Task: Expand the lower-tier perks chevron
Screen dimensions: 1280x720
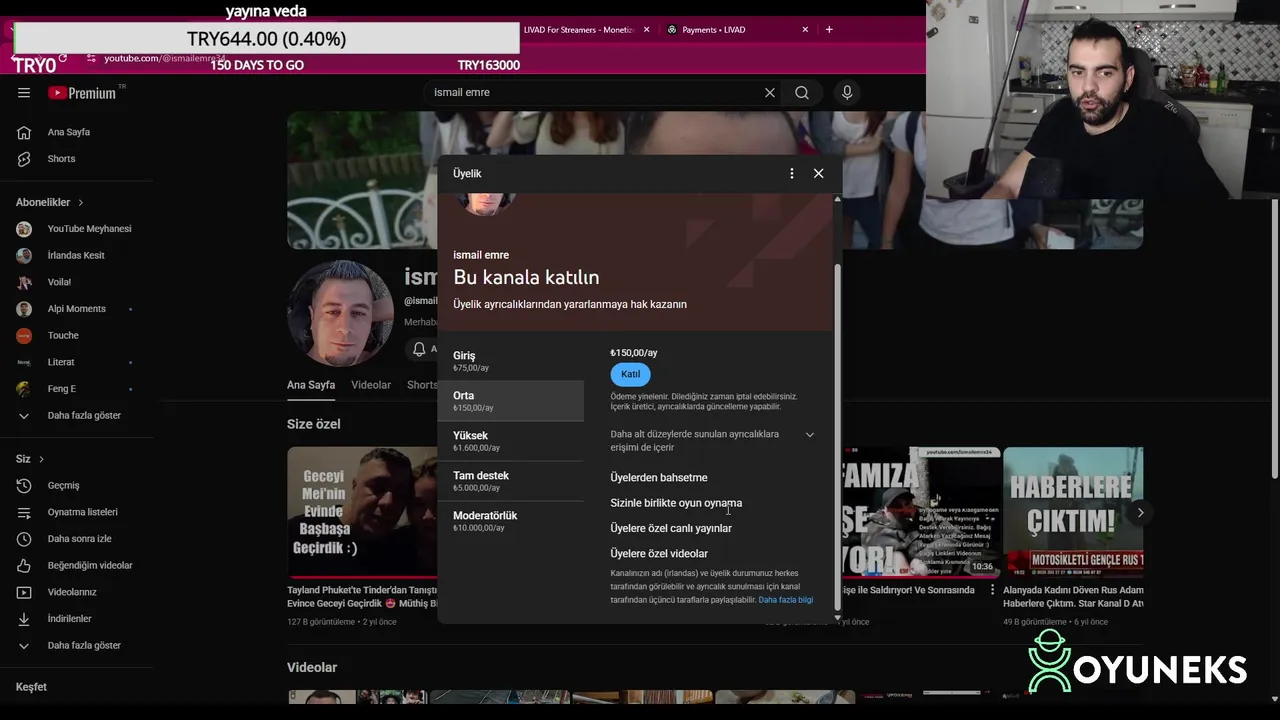Action: click(810, 435)
